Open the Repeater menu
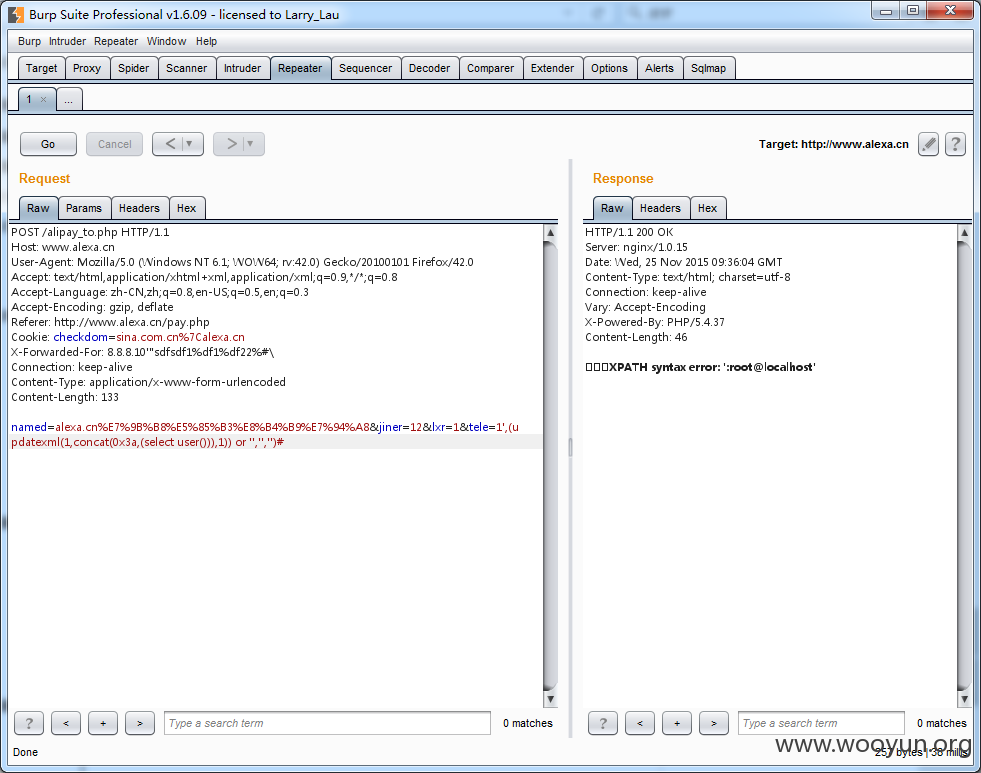The height and width of the screenshot is (773, 981). coord(116,41)
